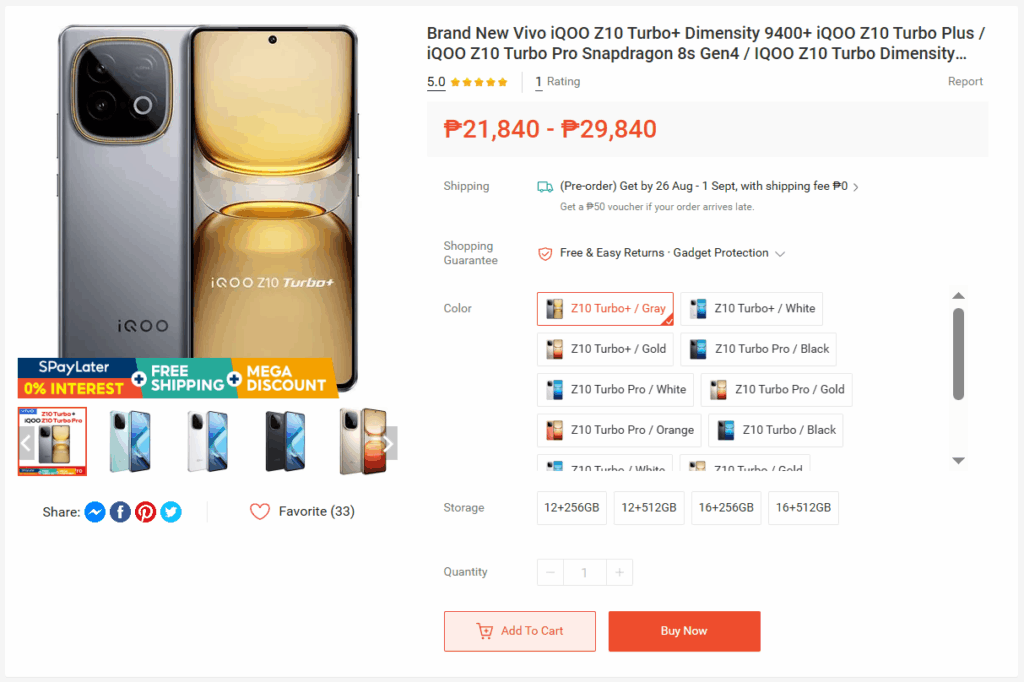The image size is (1024, 682).
Task: Click the cart icon inside Add To Cart
Action: (489, 631)
